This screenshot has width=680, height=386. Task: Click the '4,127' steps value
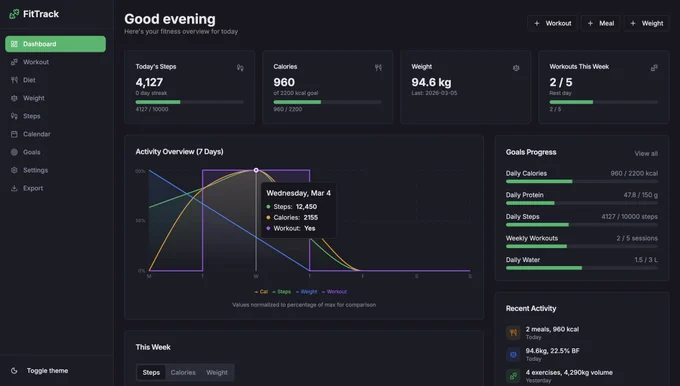(149, 82)
